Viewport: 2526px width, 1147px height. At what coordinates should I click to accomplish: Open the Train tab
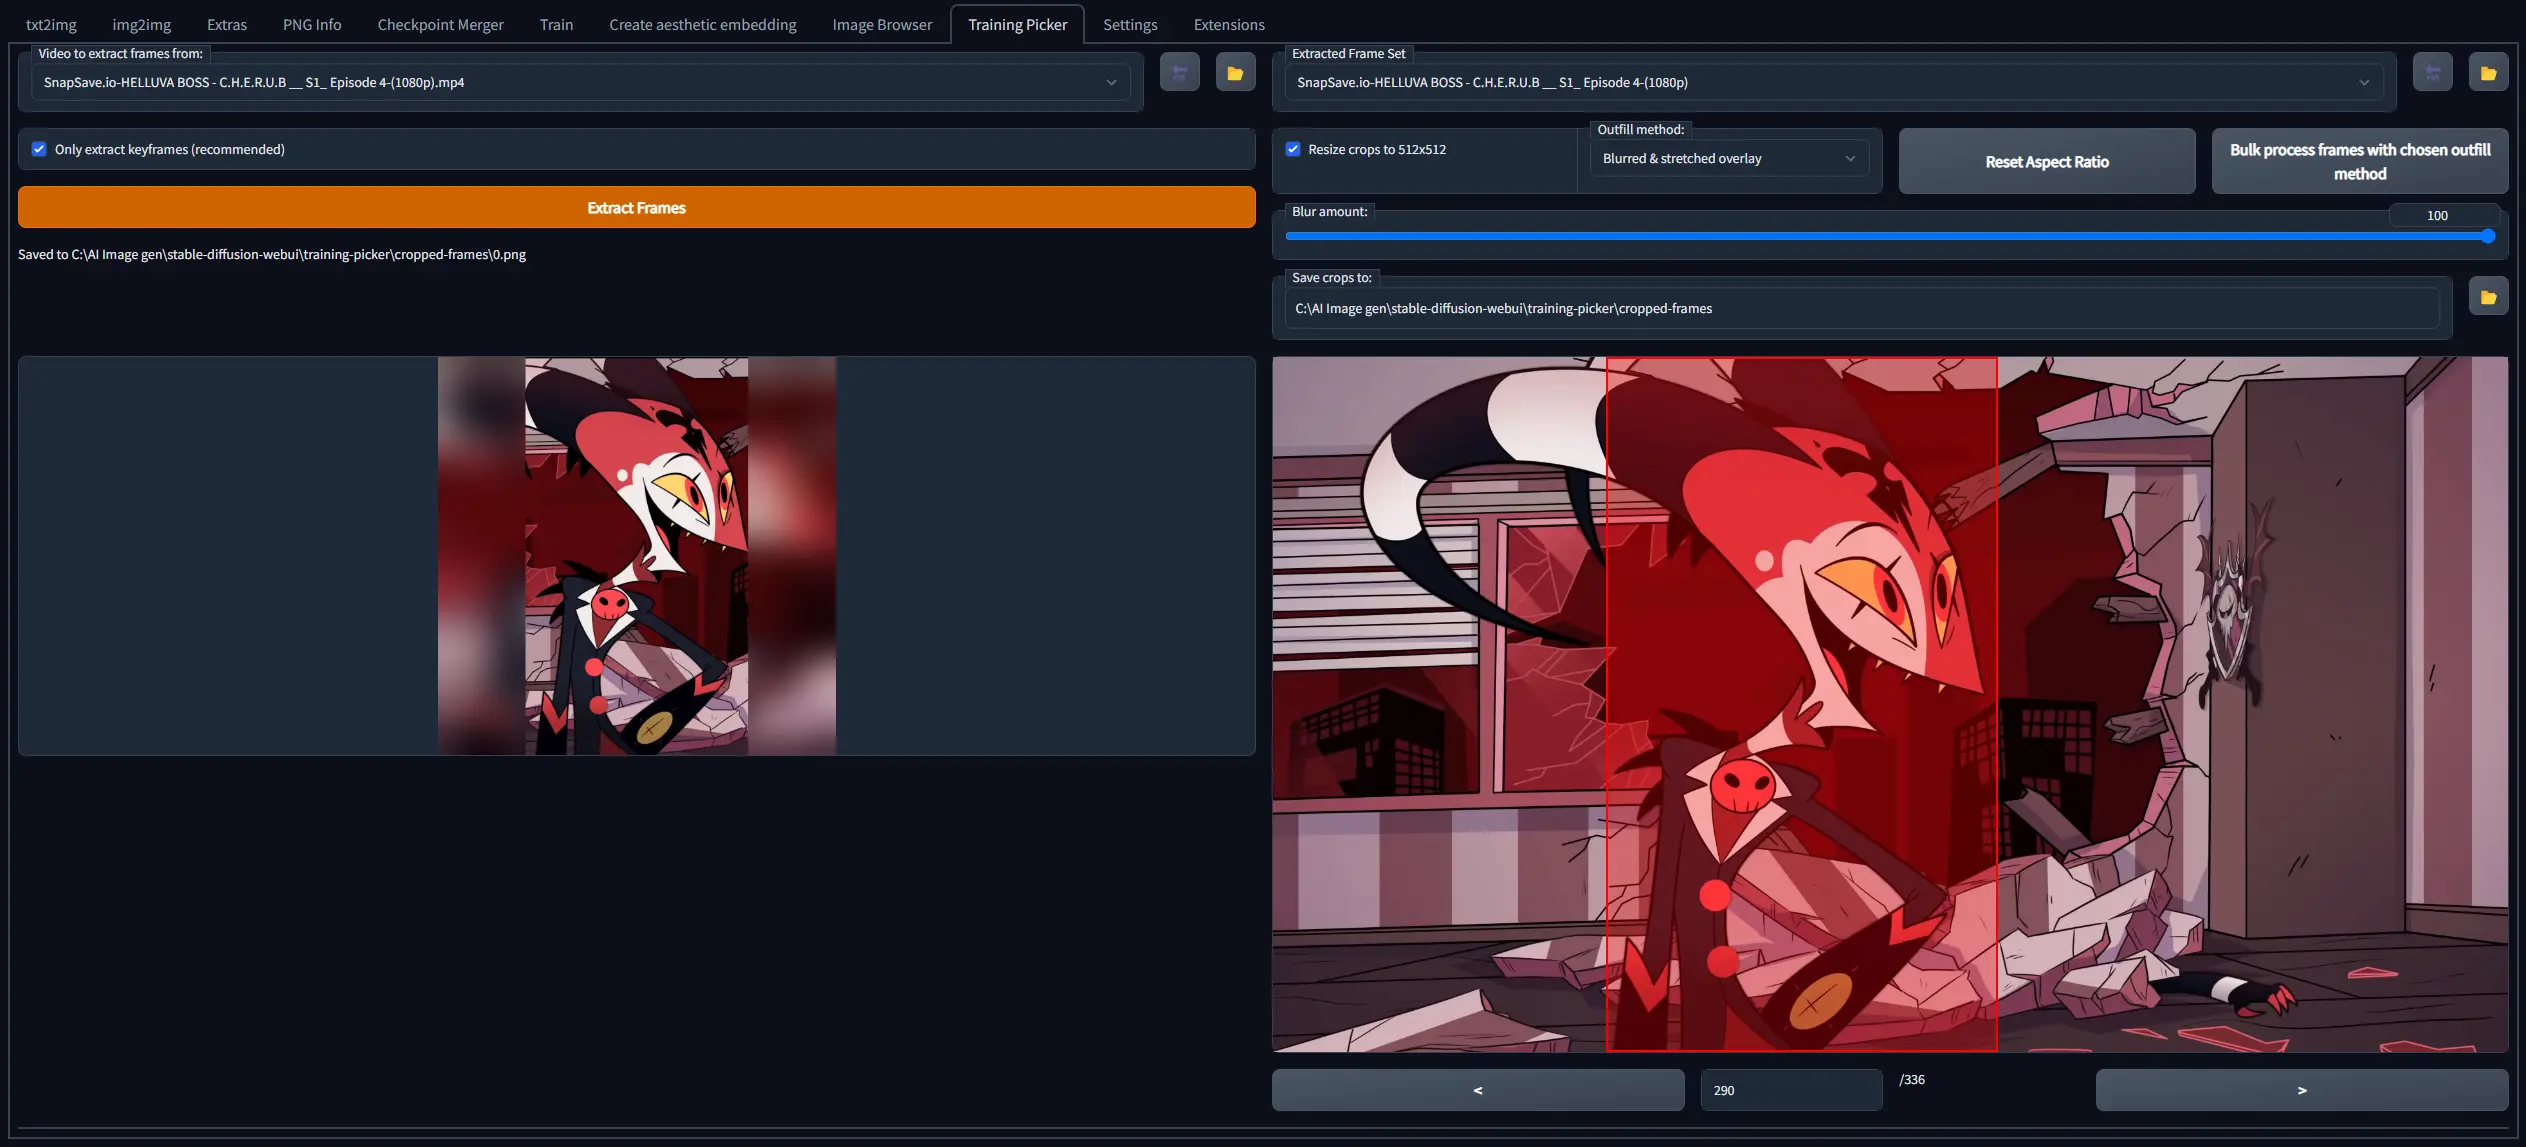(556, 24)
